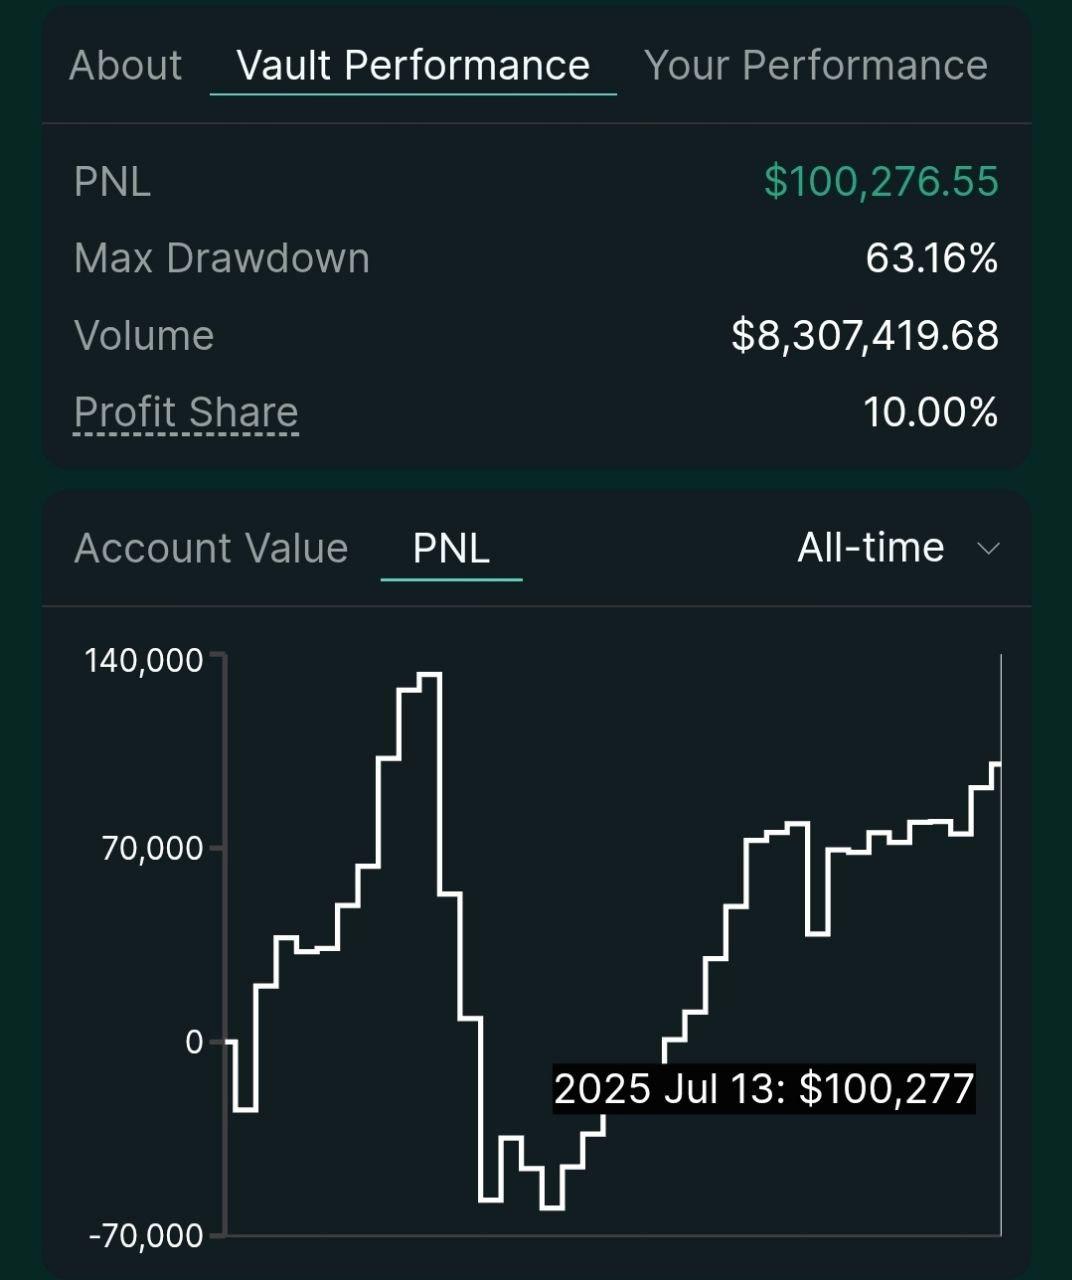The image size is (1072, 1280).
Task: Open the About tab
Action: 125,66
